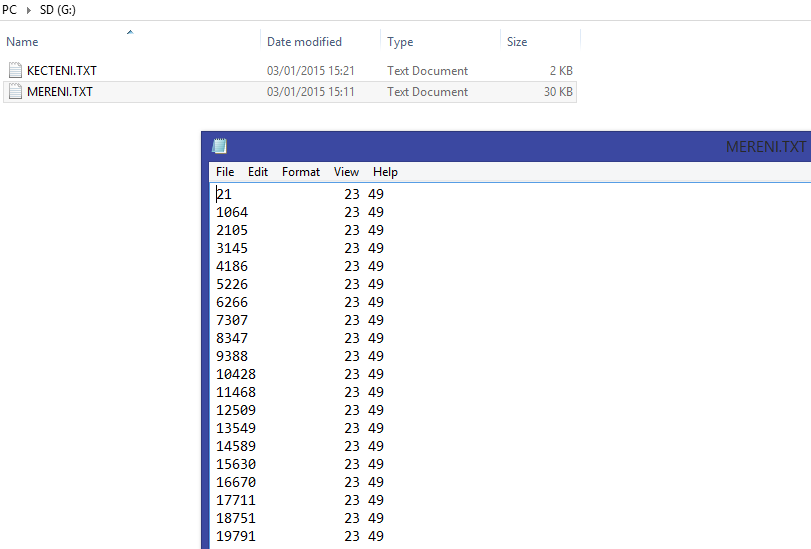Click the MERENI.TXT Notepad title bar text
This screenshot has width=811, height=549.
click(x=765, y=146)
